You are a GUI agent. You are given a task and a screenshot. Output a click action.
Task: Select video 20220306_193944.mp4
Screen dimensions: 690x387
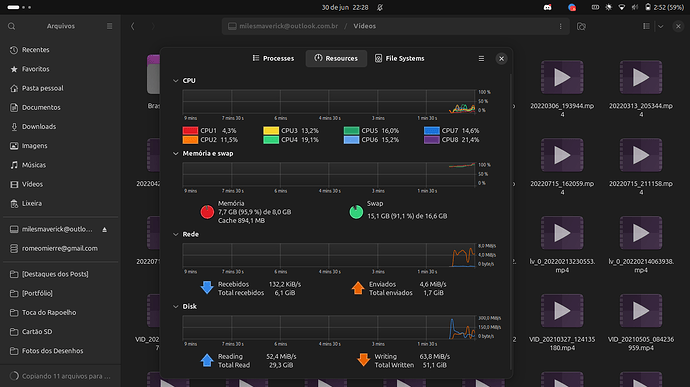[562, 88]
